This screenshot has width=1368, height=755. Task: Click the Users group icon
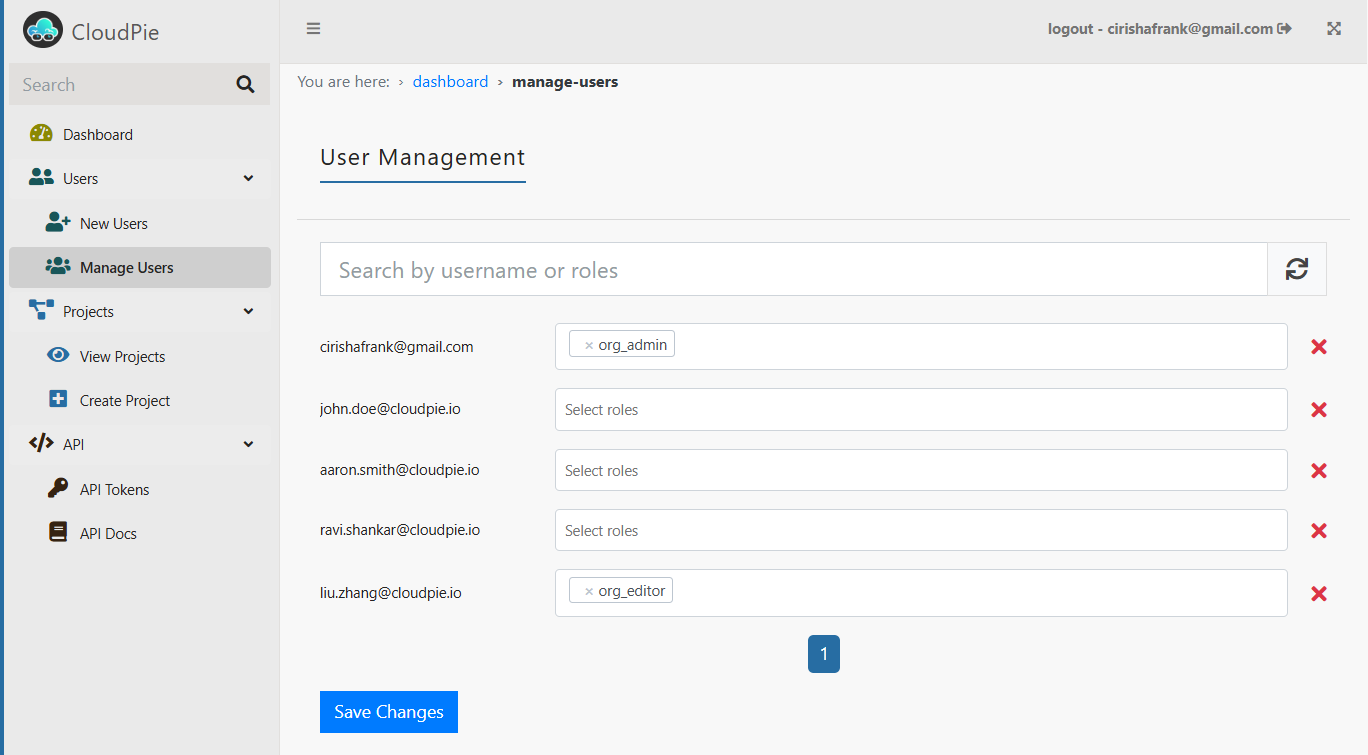point(41,178)
